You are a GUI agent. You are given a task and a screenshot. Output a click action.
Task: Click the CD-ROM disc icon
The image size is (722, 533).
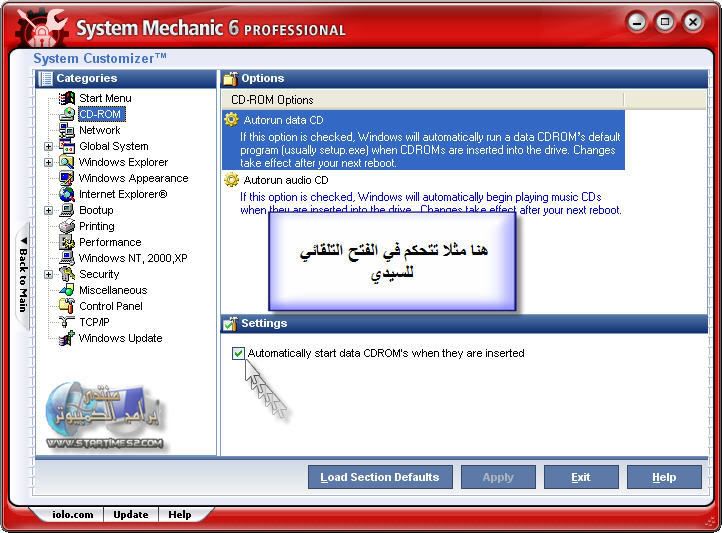[x=67, y=114]
